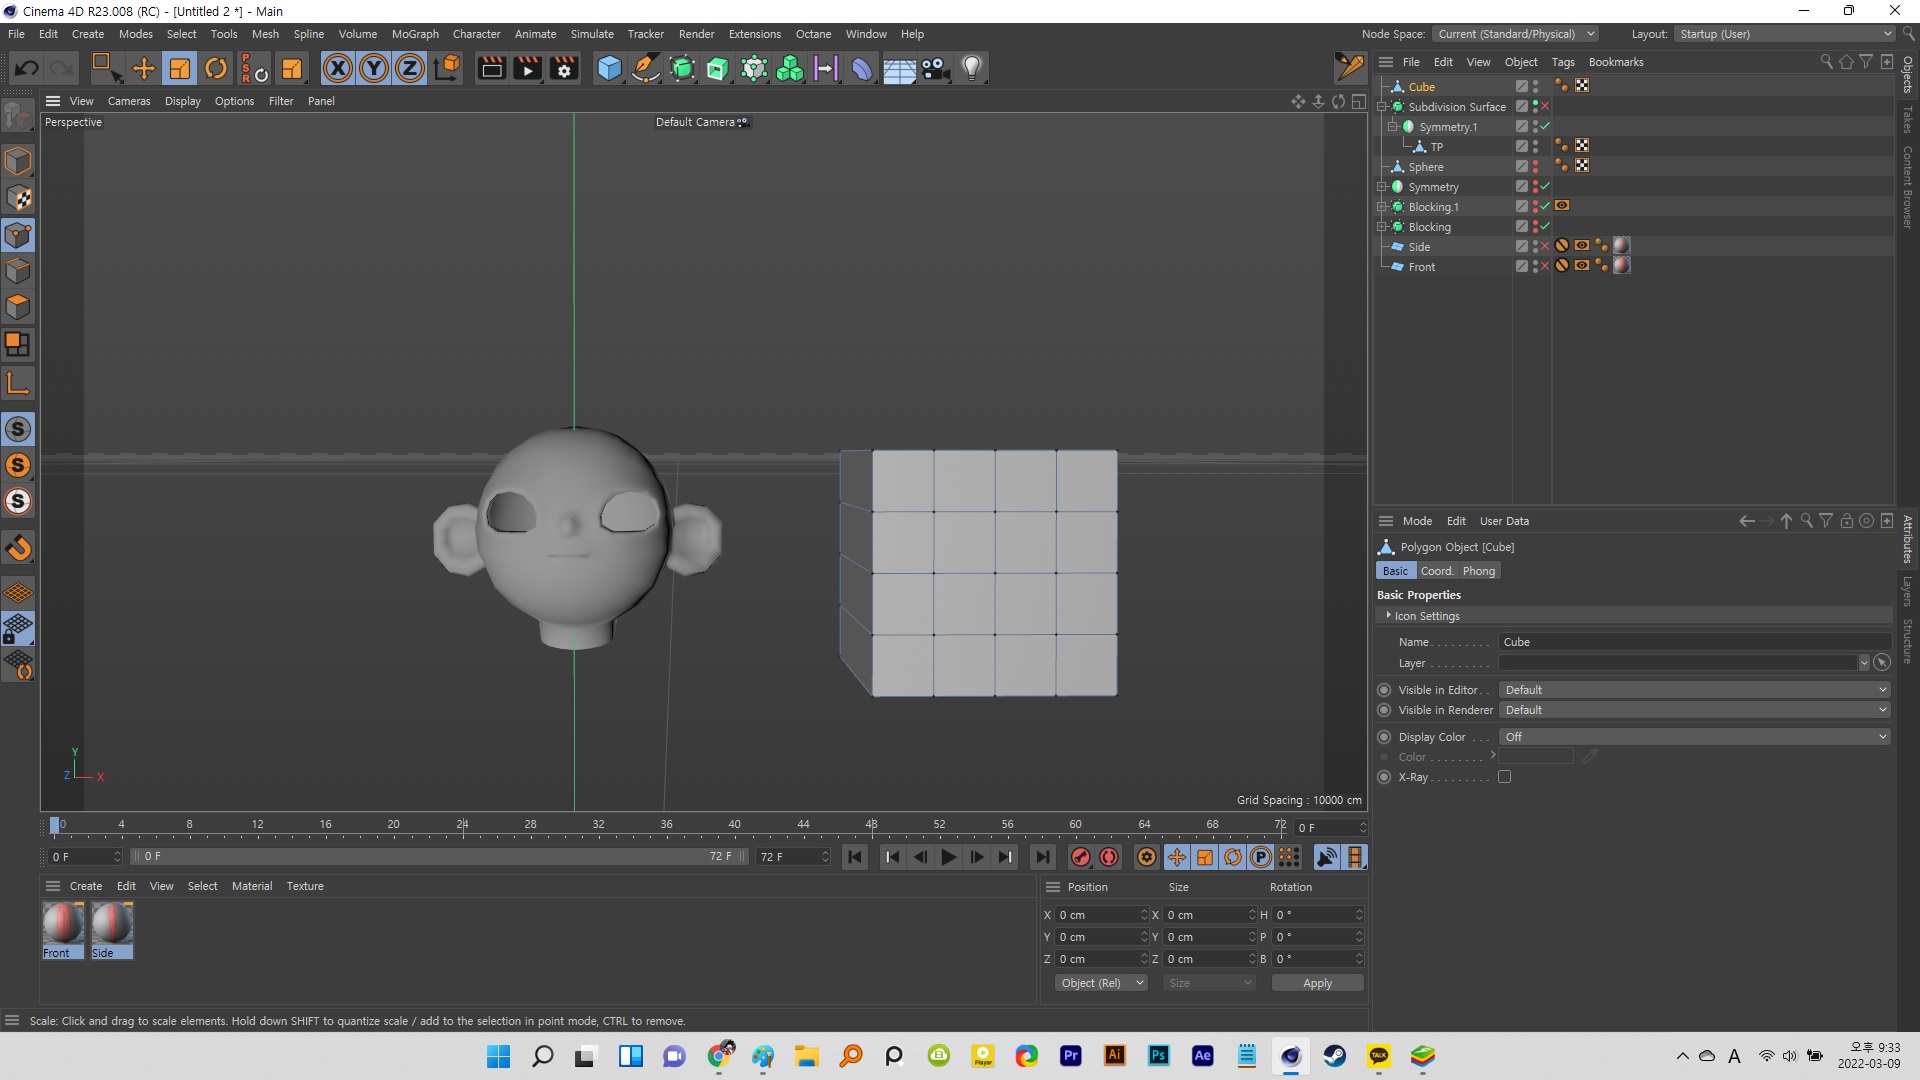
Task: Toggle Y axis lock
Action: click(374, 68)
